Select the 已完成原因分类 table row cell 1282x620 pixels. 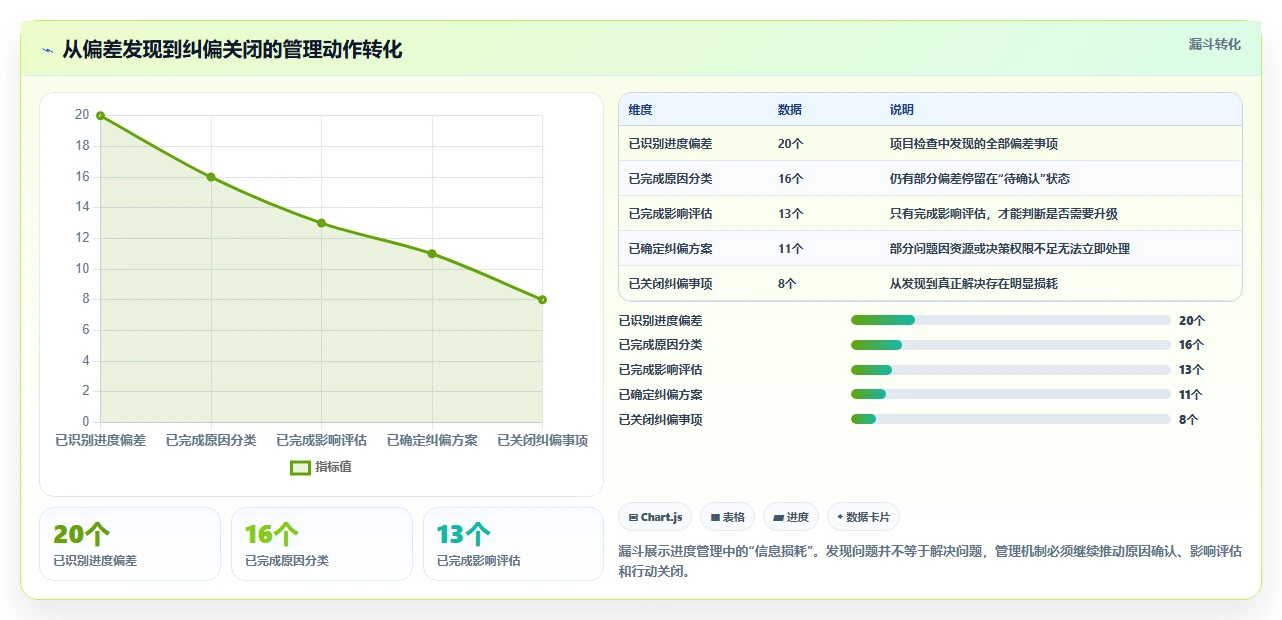click(x=671, y=179)
